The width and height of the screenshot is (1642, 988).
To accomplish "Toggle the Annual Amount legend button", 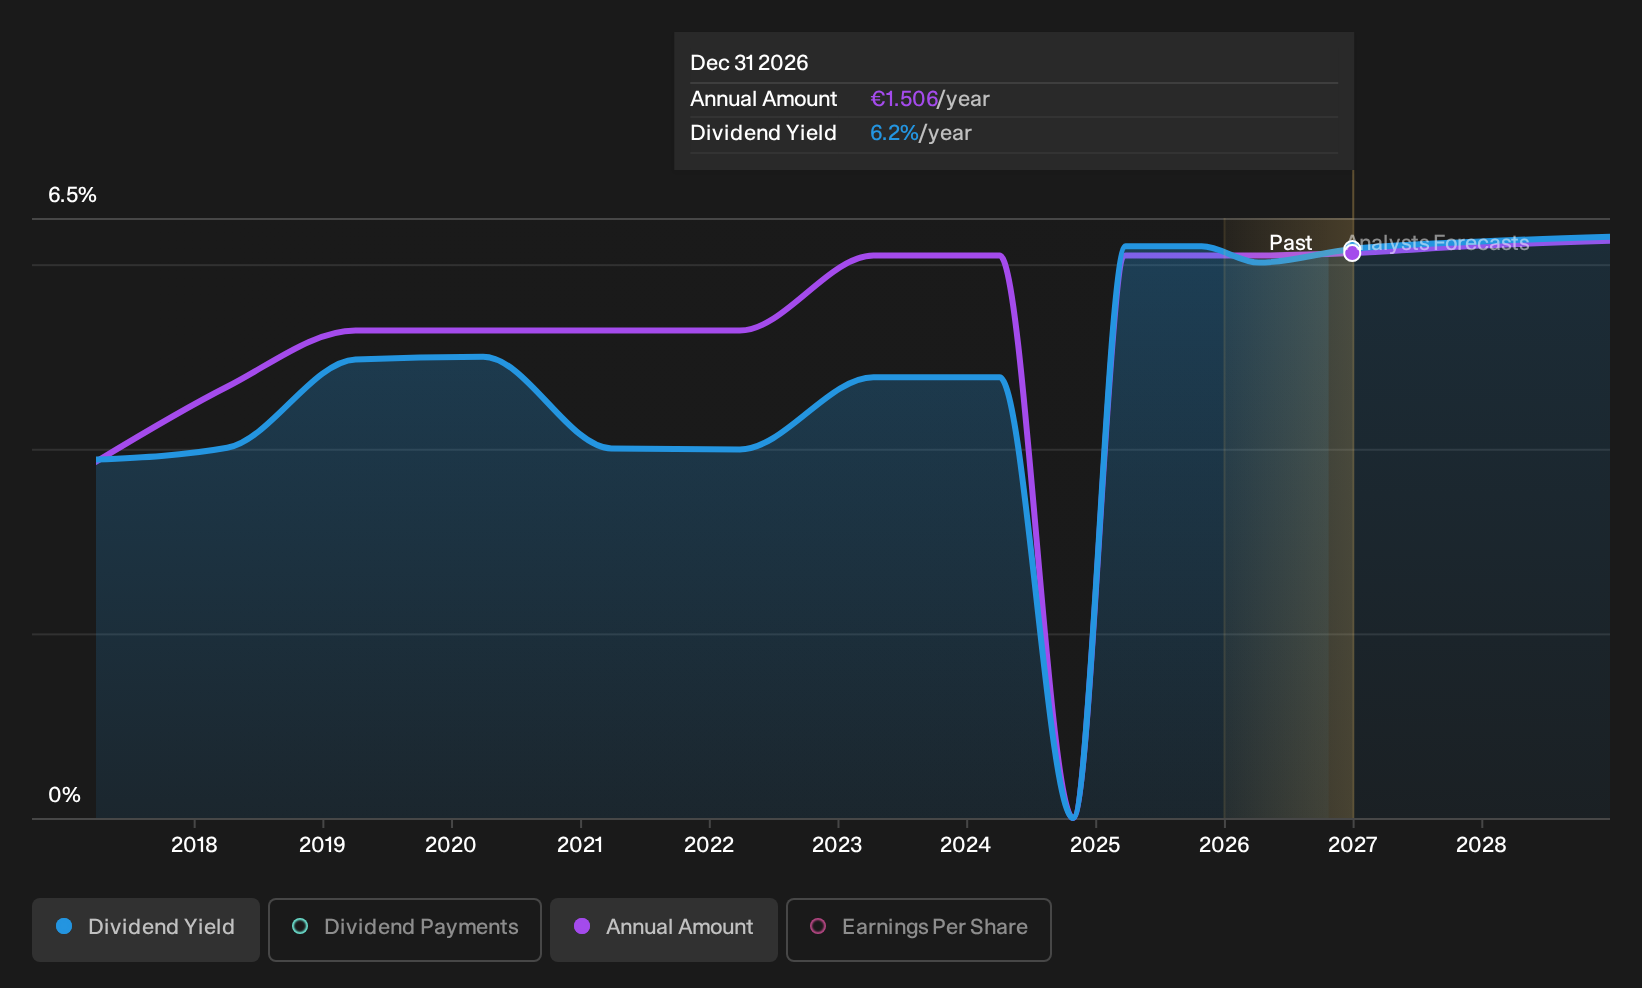I will click(664, 930).
